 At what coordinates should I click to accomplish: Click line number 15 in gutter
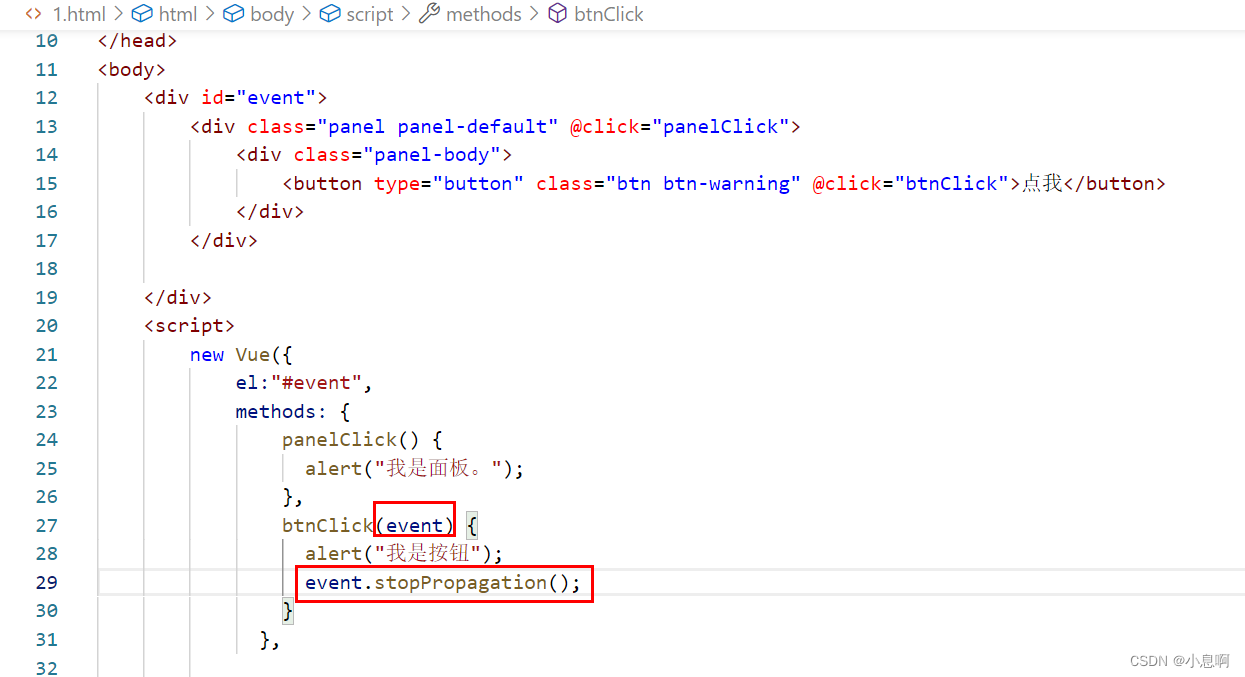click(x=46, y=184)
